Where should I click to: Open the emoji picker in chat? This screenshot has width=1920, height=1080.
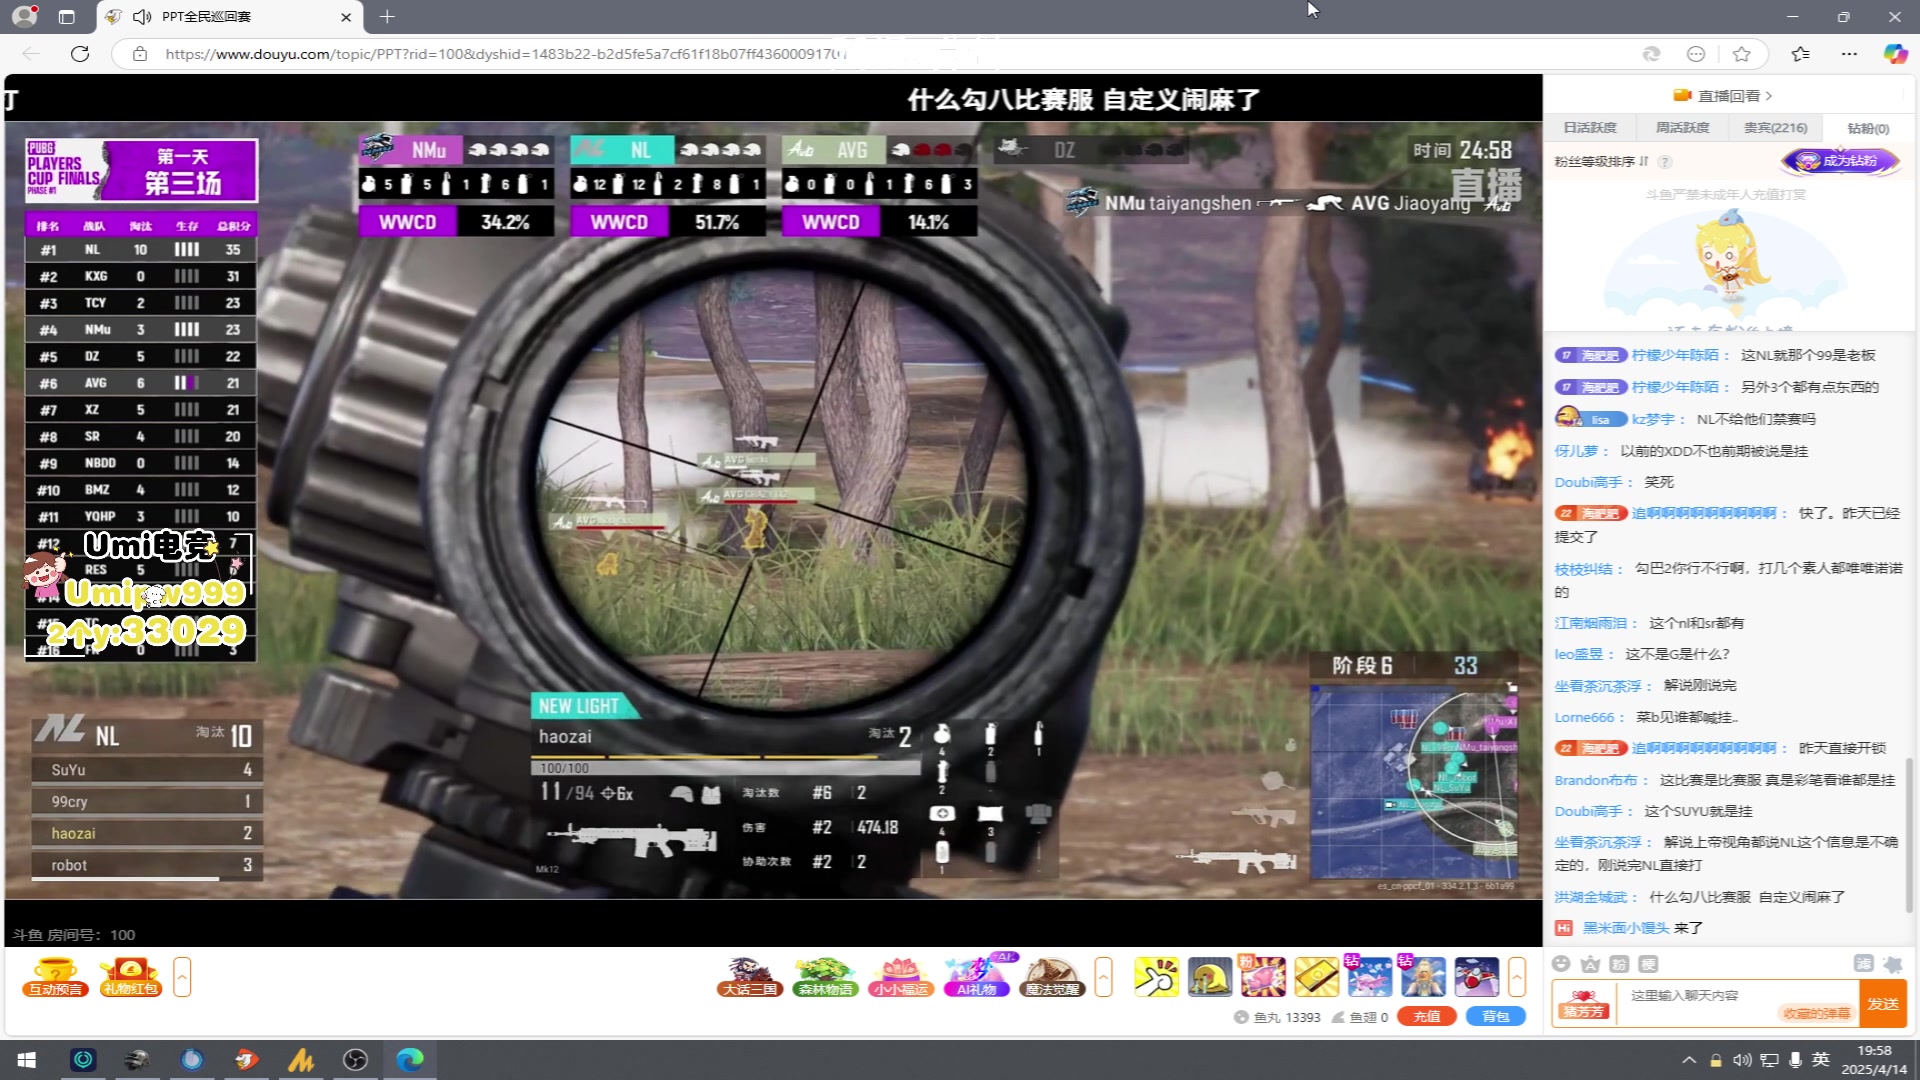pos(1561,964)
